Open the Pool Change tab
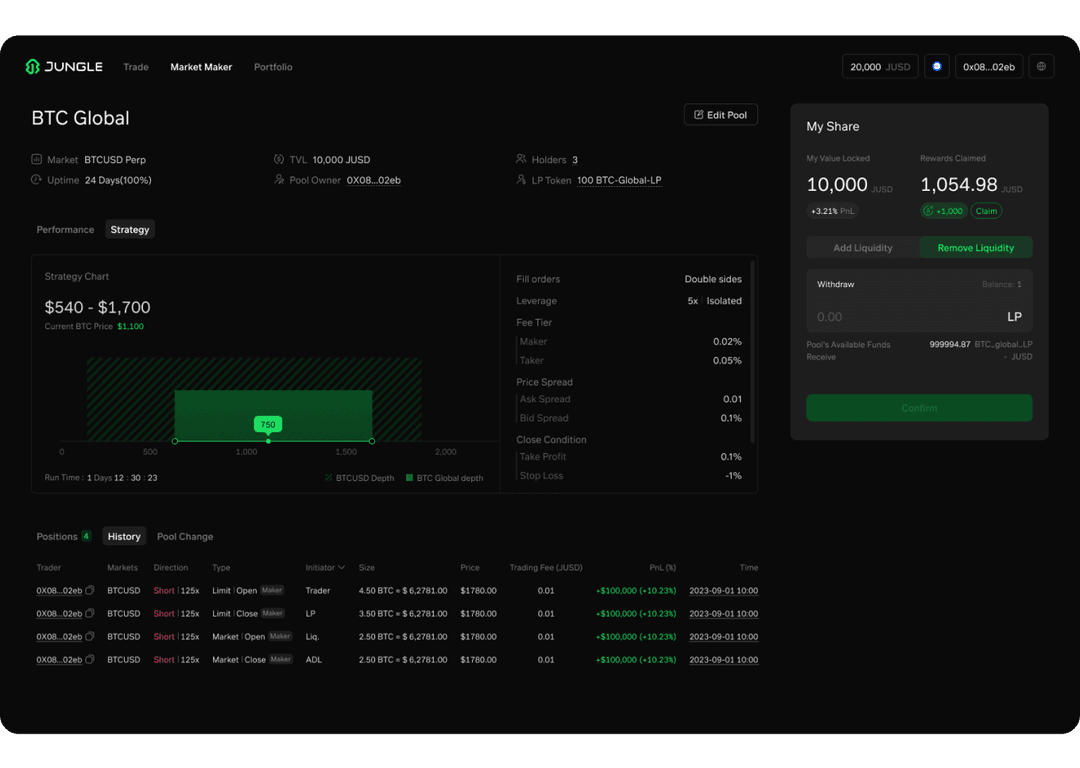Image resolution: width=1080 pixels, height=768 pixels. [x=185, y=537]
